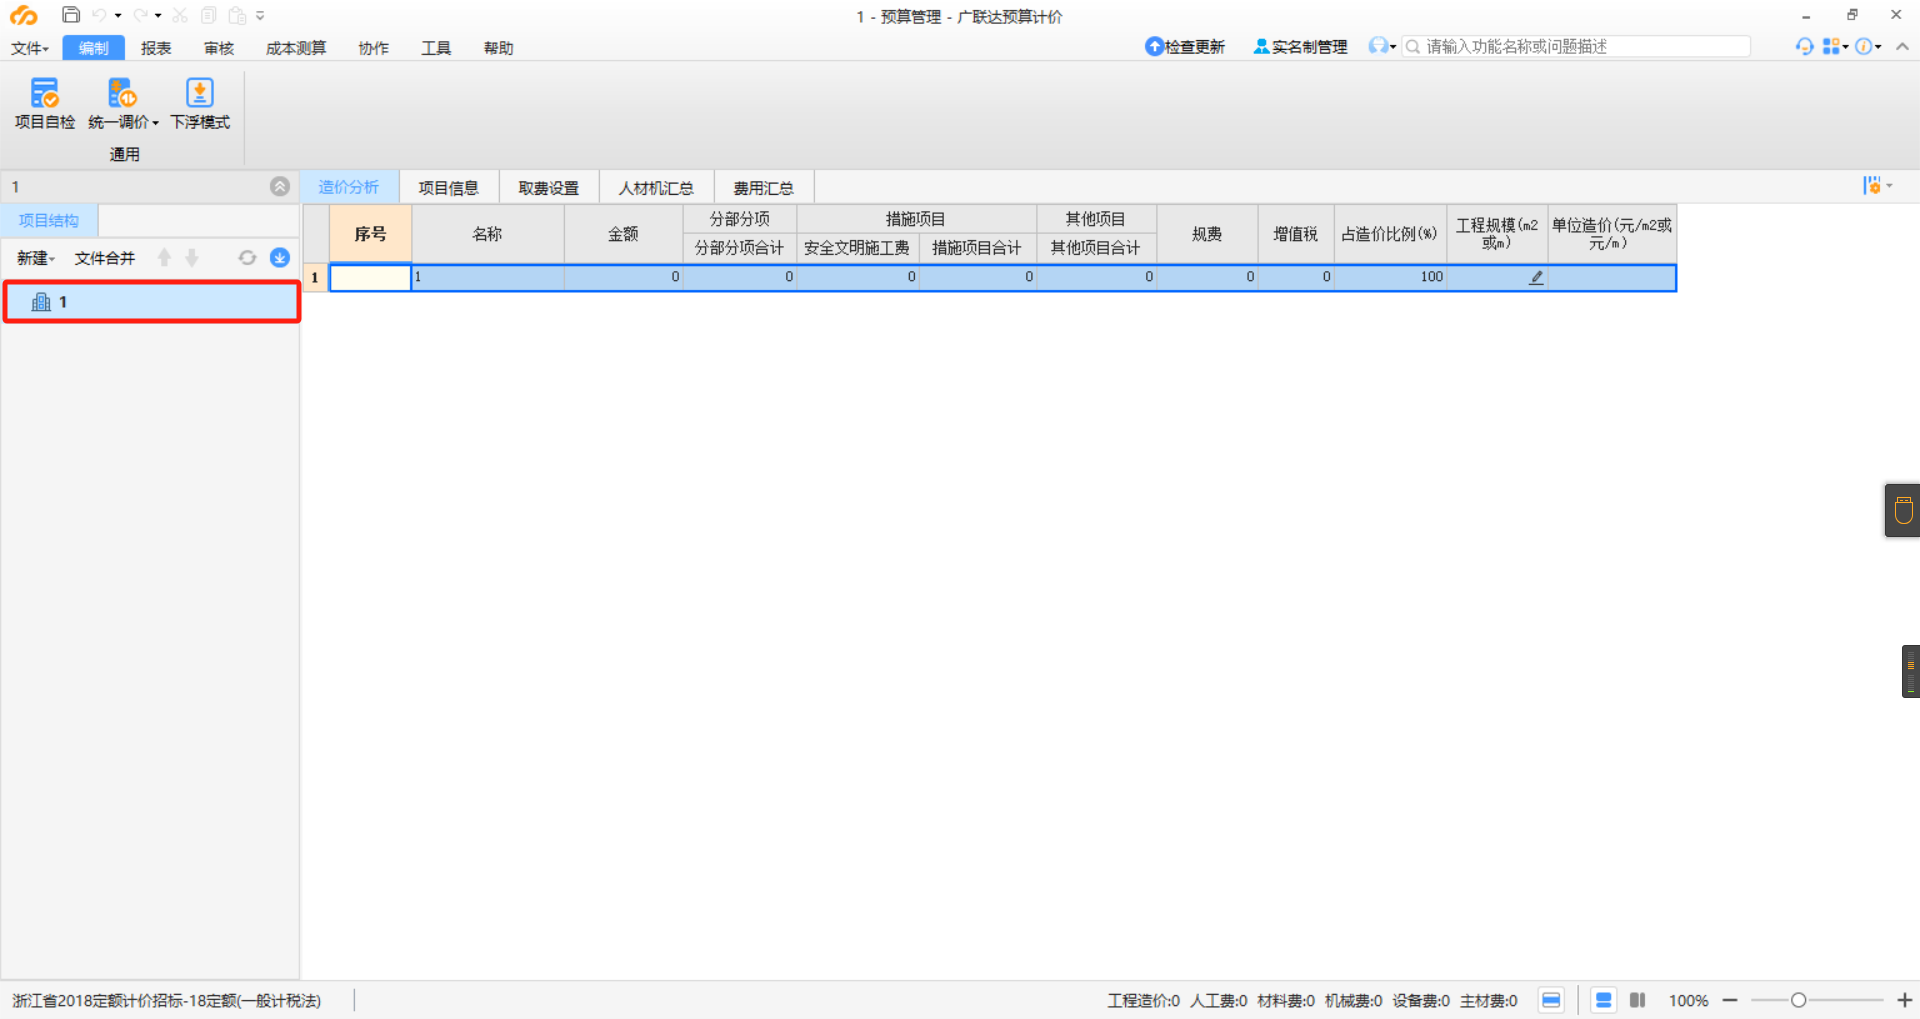Click the 序号 column header
1920x1019 pixels.
point(370,234)
